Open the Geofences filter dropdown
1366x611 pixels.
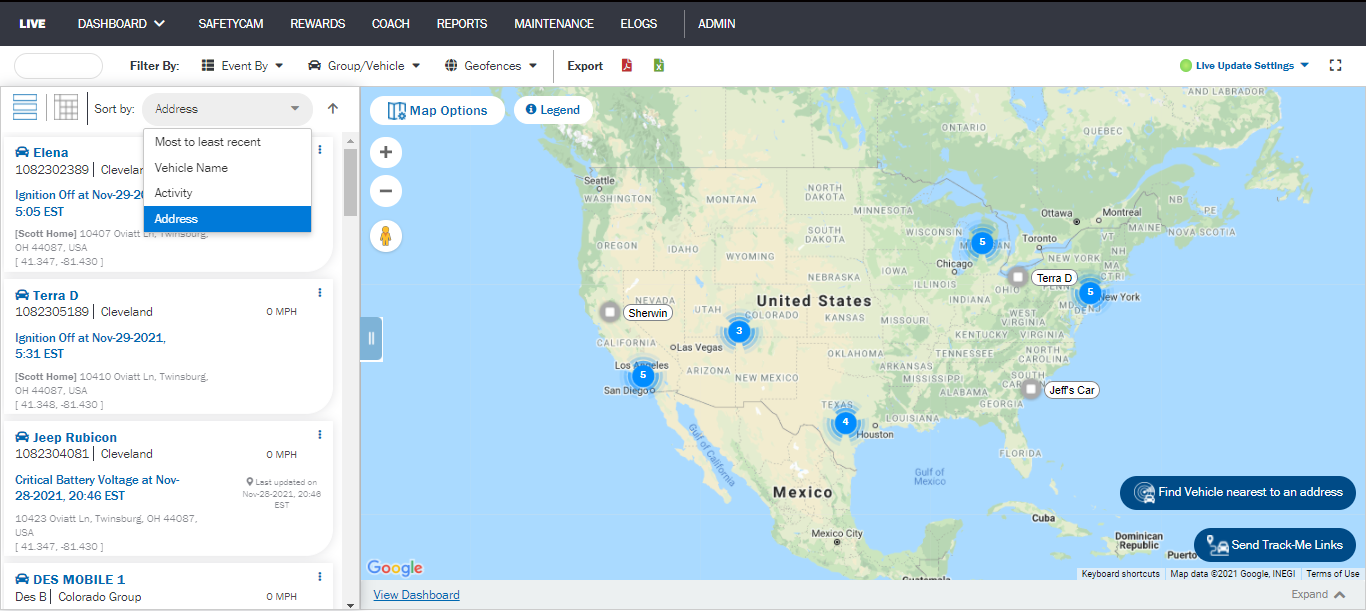491,66
